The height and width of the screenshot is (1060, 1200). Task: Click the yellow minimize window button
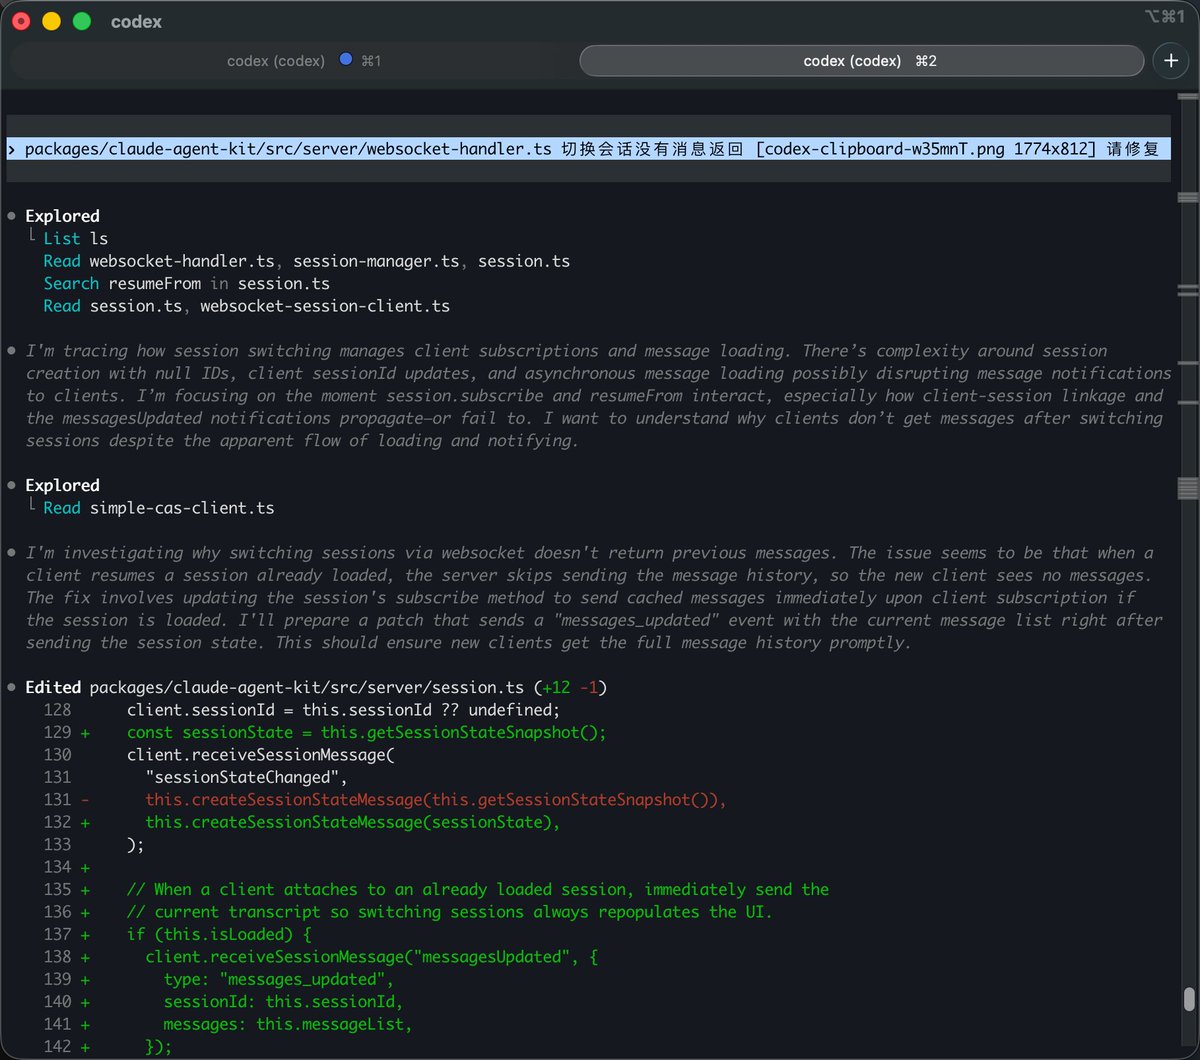(x=51, y=21)
